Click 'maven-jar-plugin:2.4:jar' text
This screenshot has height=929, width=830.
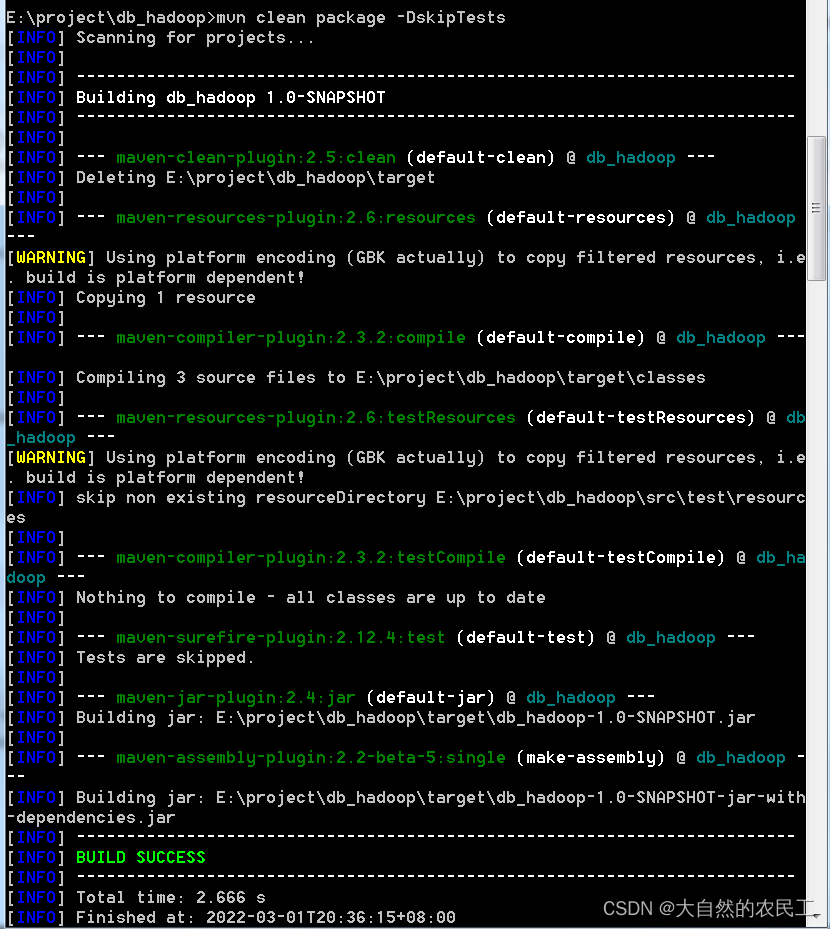[236, 697]
